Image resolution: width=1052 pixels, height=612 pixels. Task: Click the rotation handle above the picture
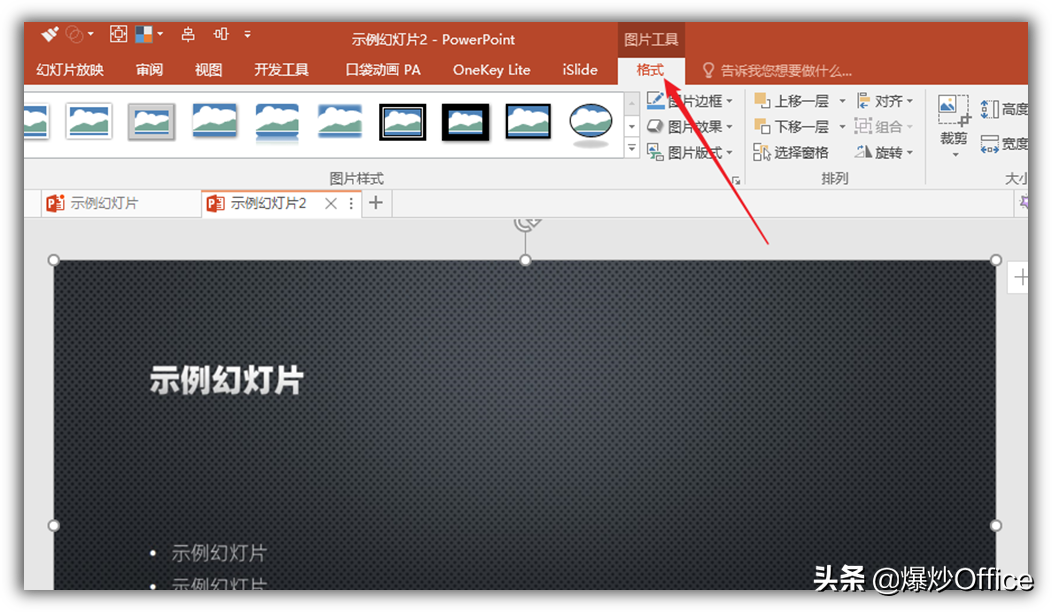pos(526,223)
